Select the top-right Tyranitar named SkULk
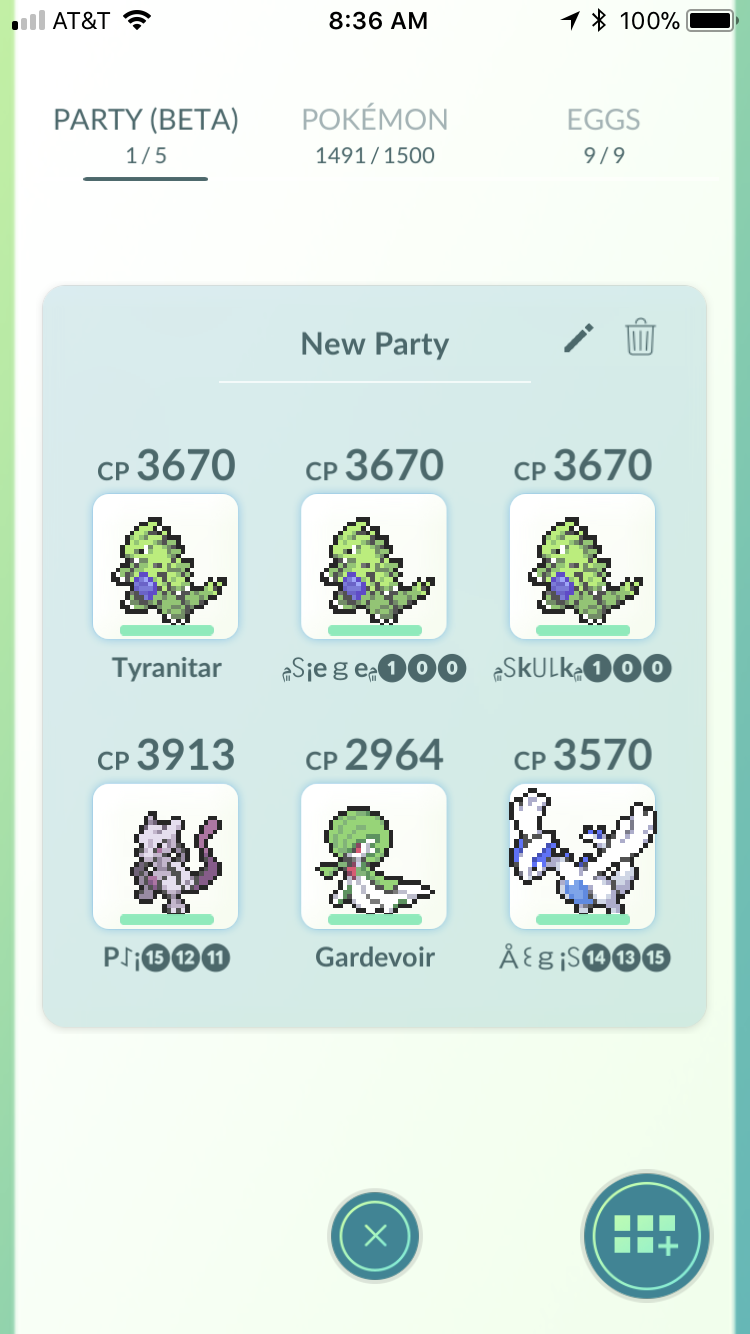 (582, 566)
